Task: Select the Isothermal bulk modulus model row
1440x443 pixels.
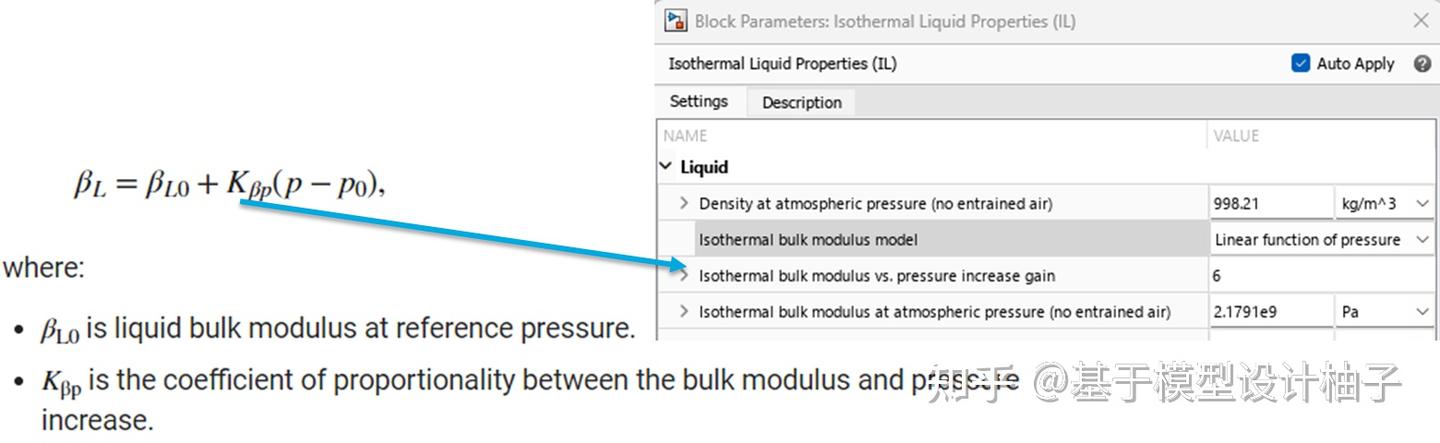Action: coord(808,239)
